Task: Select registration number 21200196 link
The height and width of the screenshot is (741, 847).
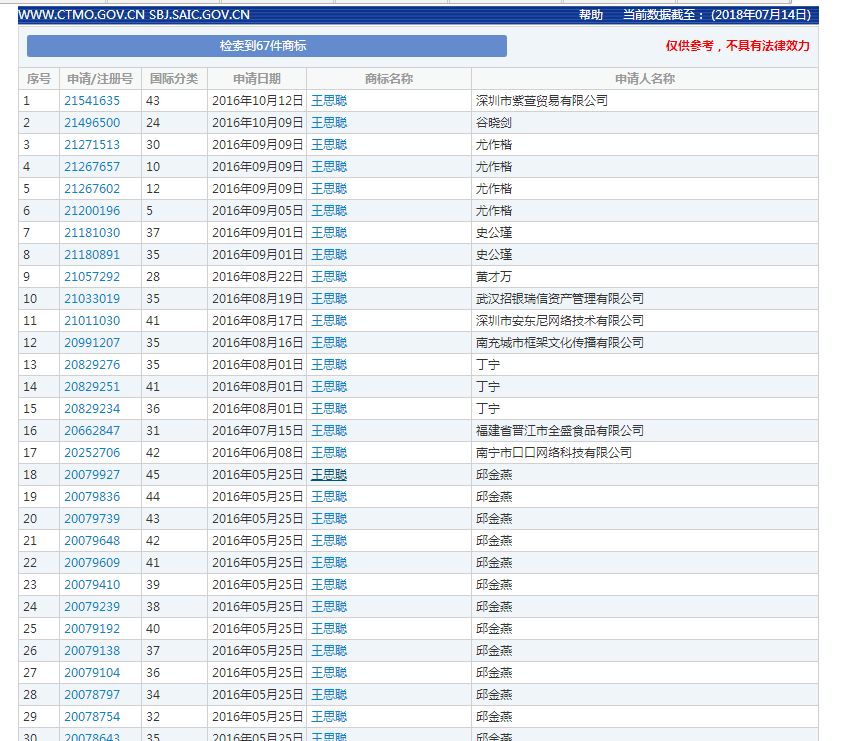Action: click(x=92, y=211)
